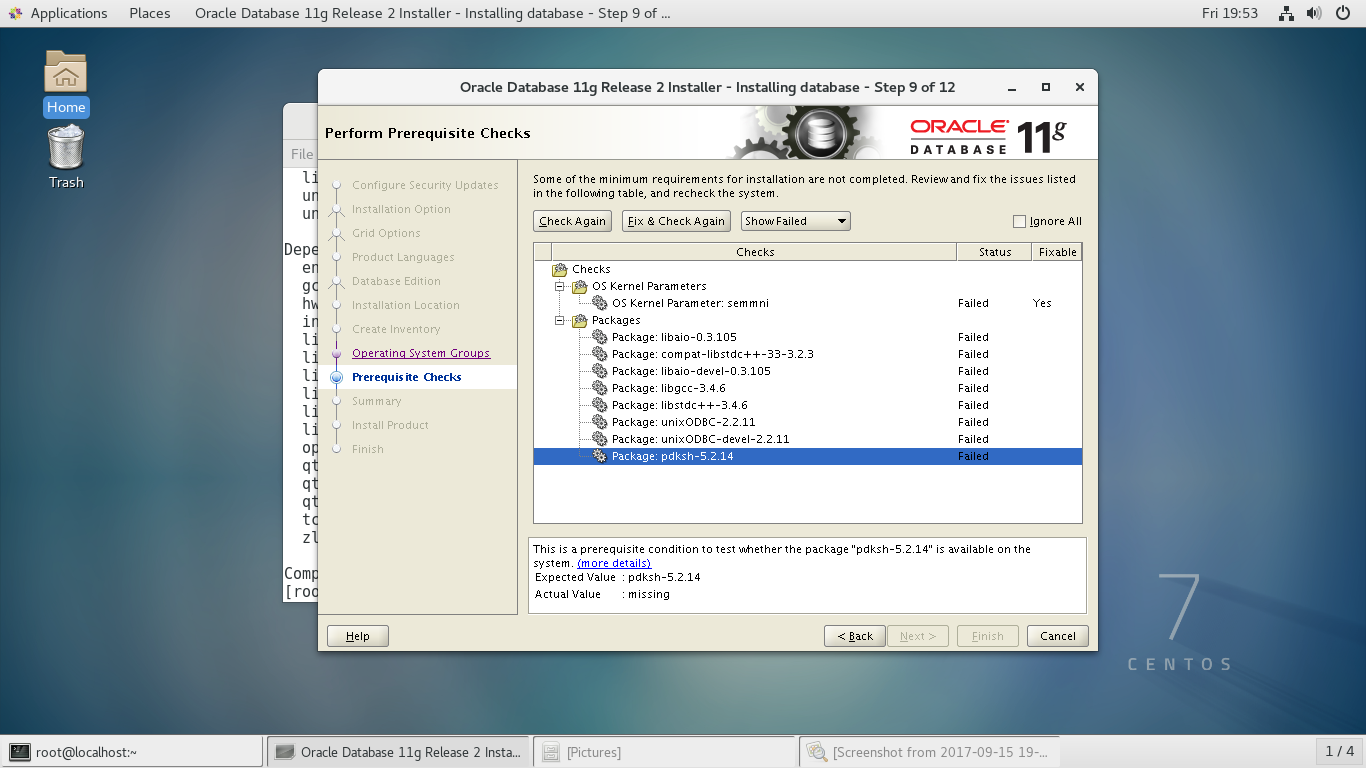Open the Places menu
The image size is (1366, 768).
(150, 13)
